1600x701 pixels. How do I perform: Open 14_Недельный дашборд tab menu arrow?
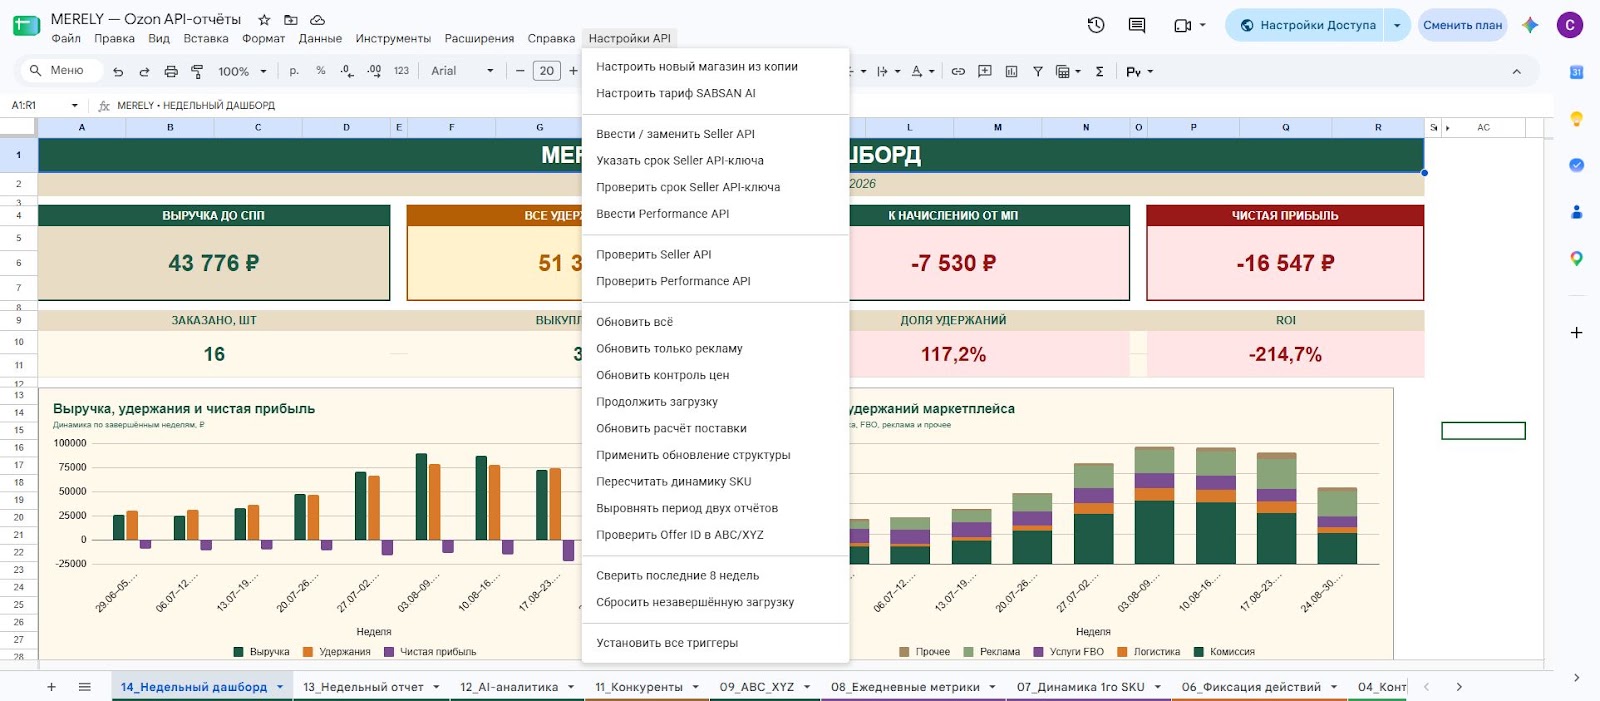(280, 687)
